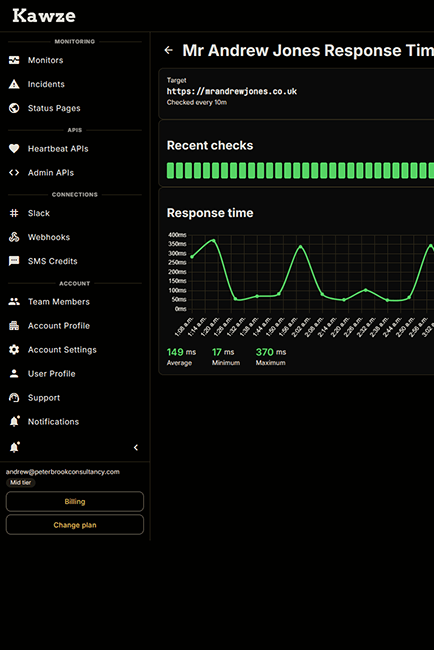Click the SMS Credits message icon

[14, 261]
